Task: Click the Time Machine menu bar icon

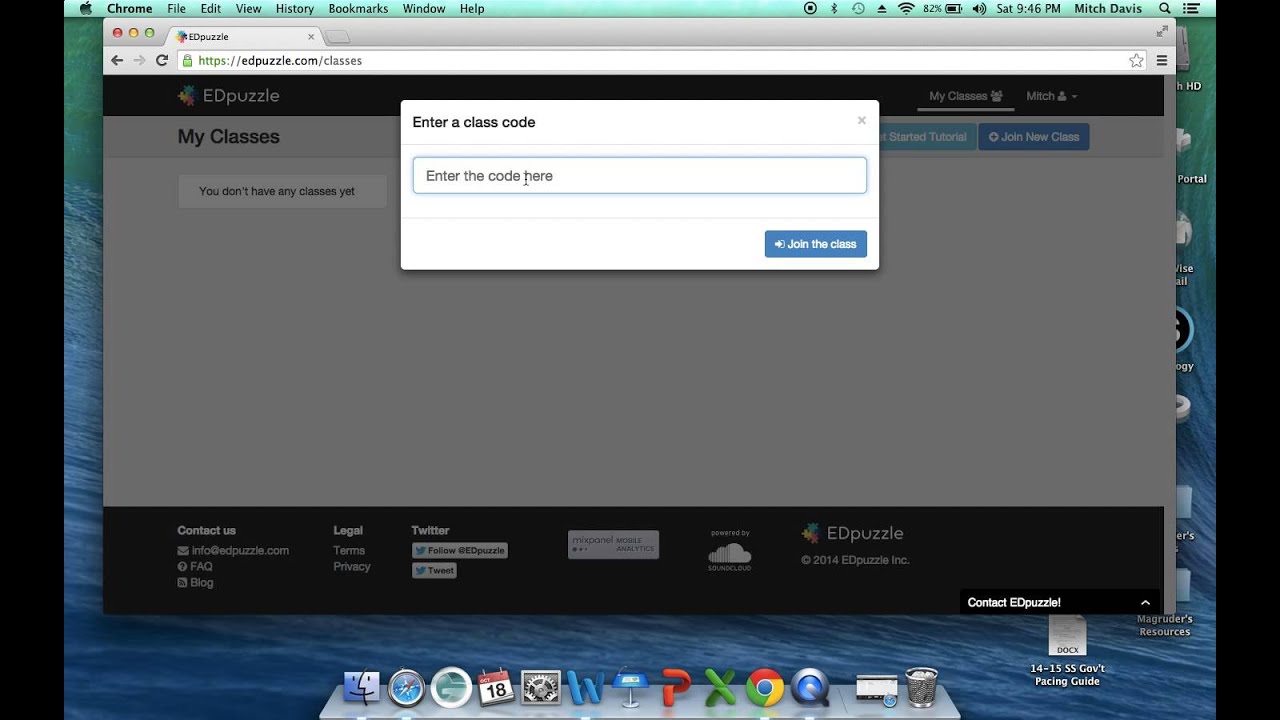Action: point(858,8)
